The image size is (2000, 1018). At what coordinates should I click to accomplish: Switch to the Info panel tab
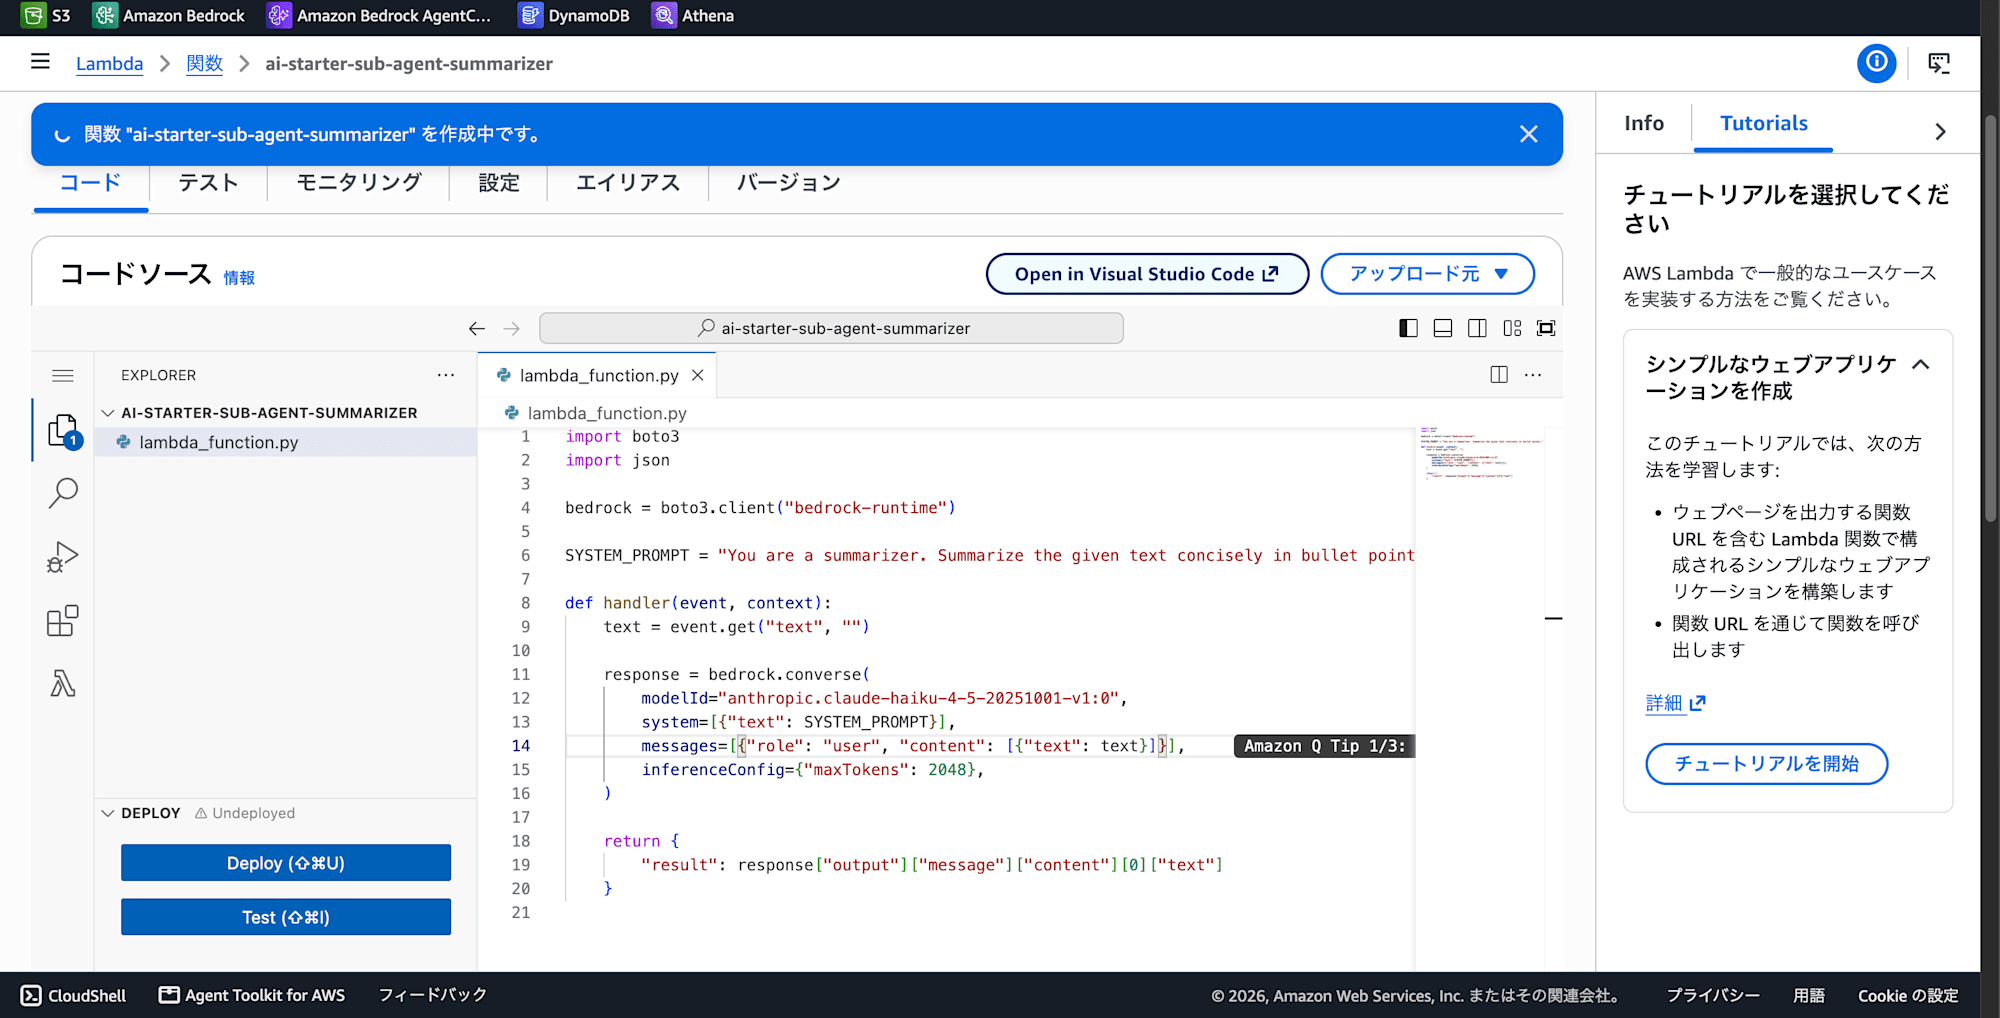tap(1644, 123)
